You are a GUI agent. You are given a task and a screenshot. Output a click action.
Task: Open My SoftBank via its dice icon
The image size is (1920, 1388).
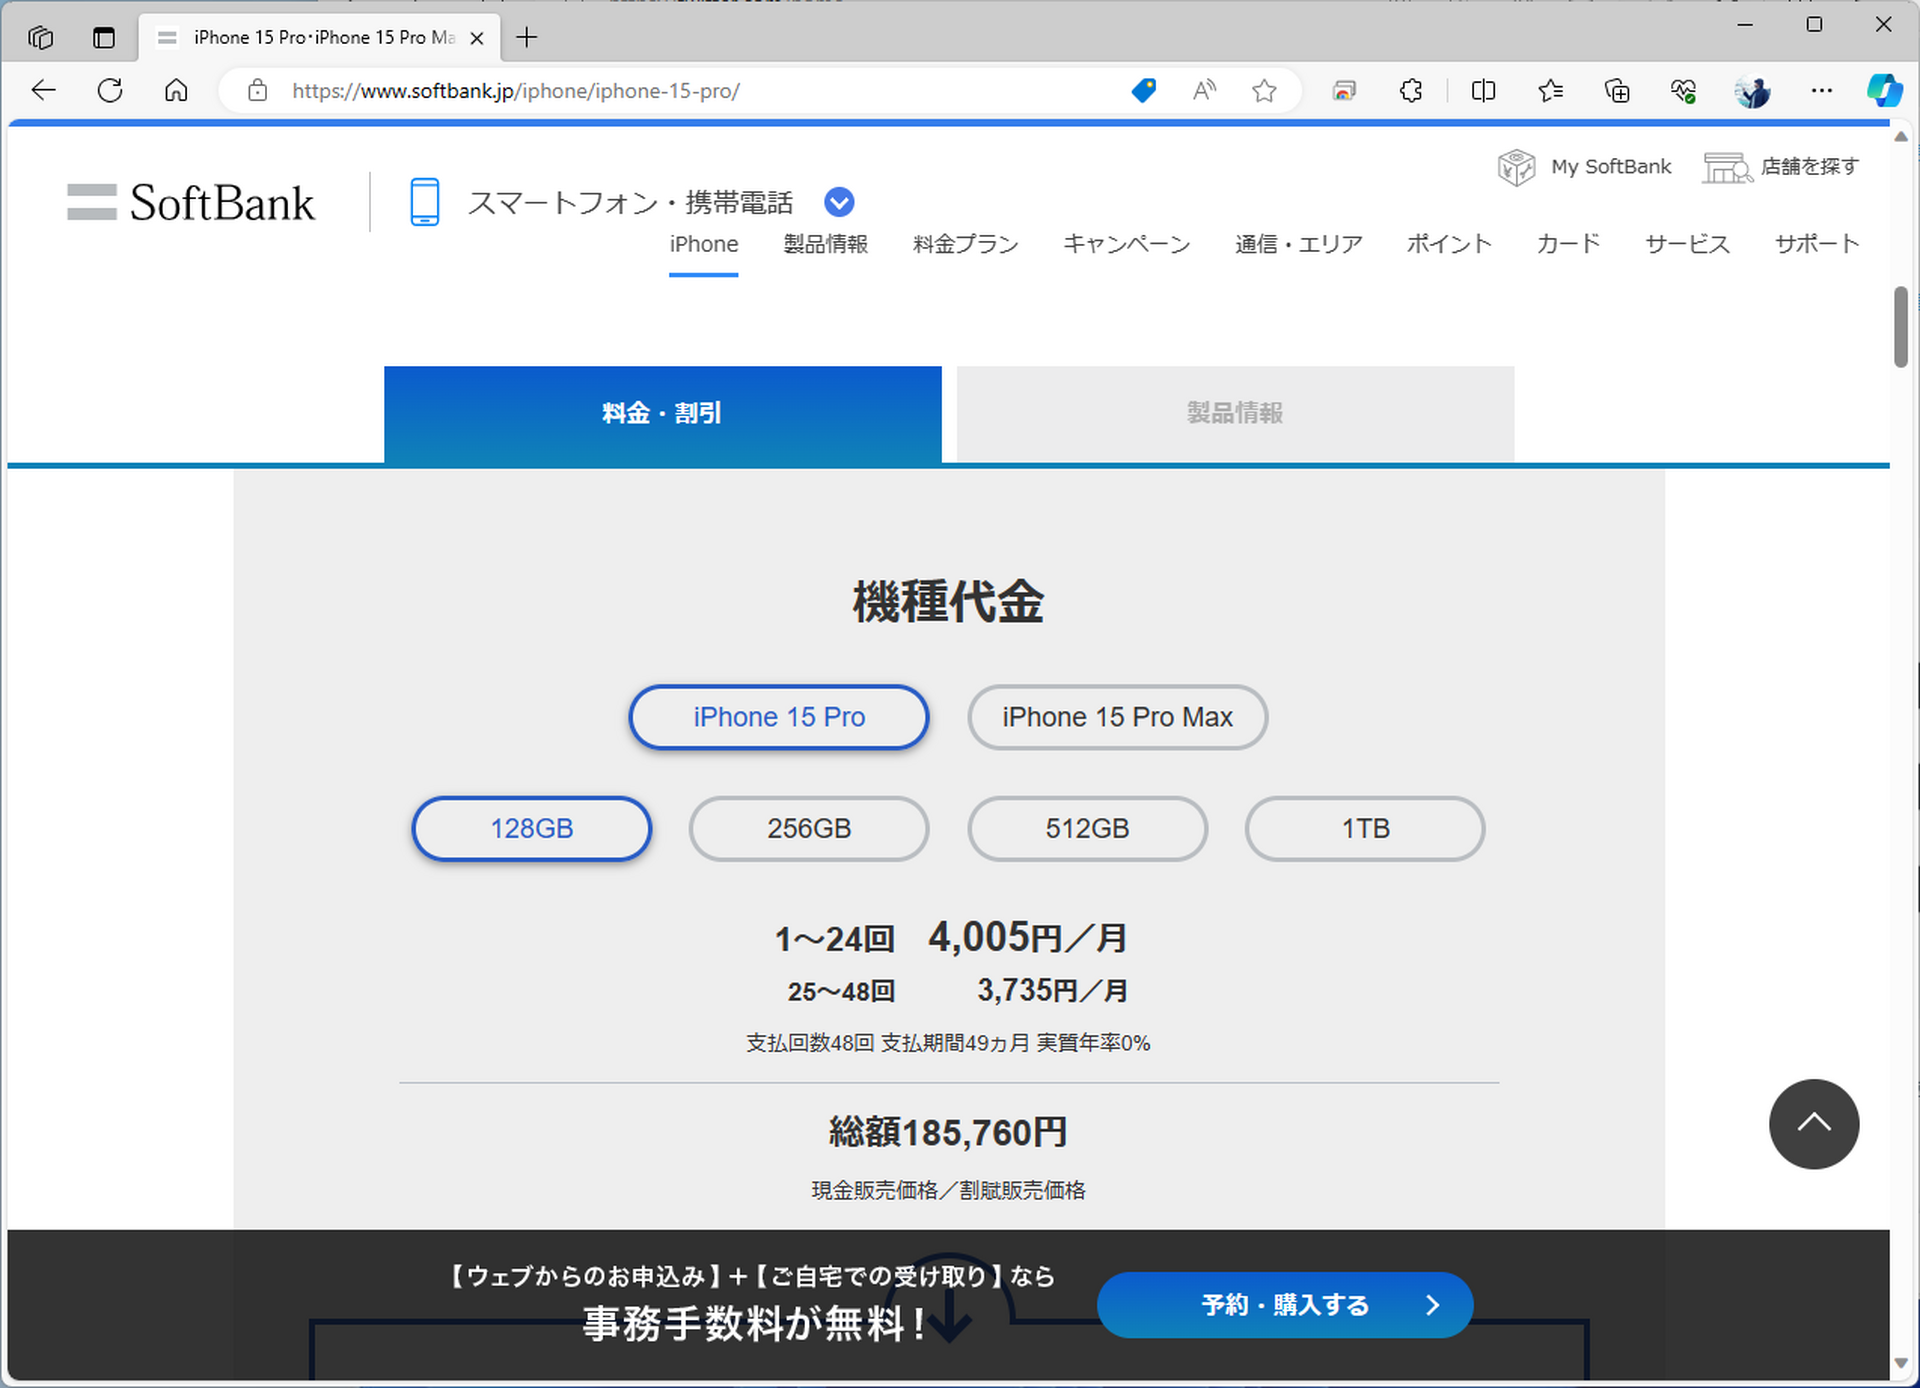point(1516,167)
